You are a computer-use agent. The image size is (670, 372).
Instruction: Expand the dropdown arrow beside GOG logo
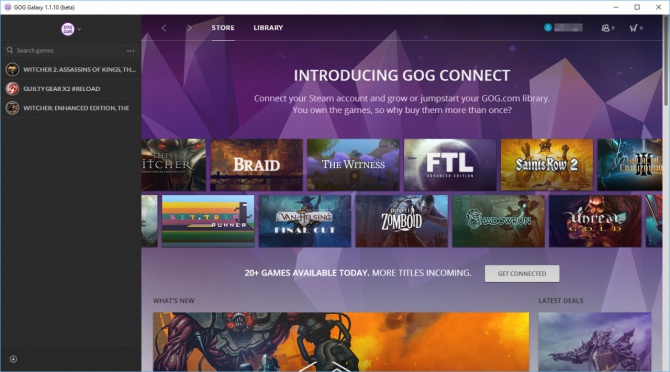[79, 29]
